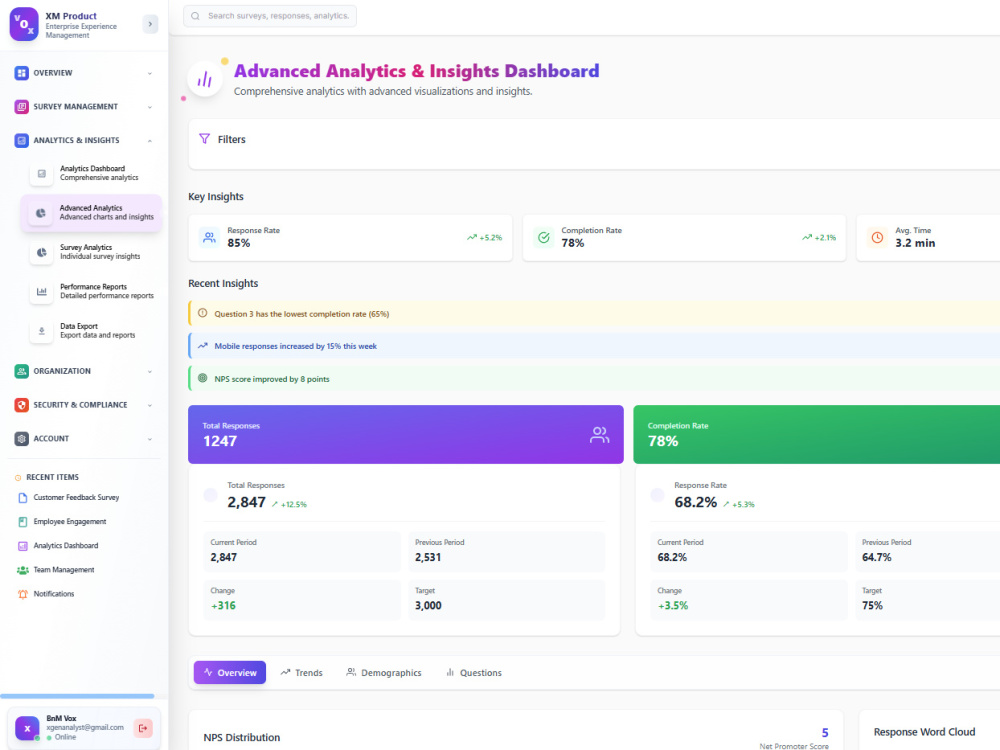Open Data Export menu item
Image resolution: width=1000 pixels, height=750 pixels.
(x=90, y=331)
